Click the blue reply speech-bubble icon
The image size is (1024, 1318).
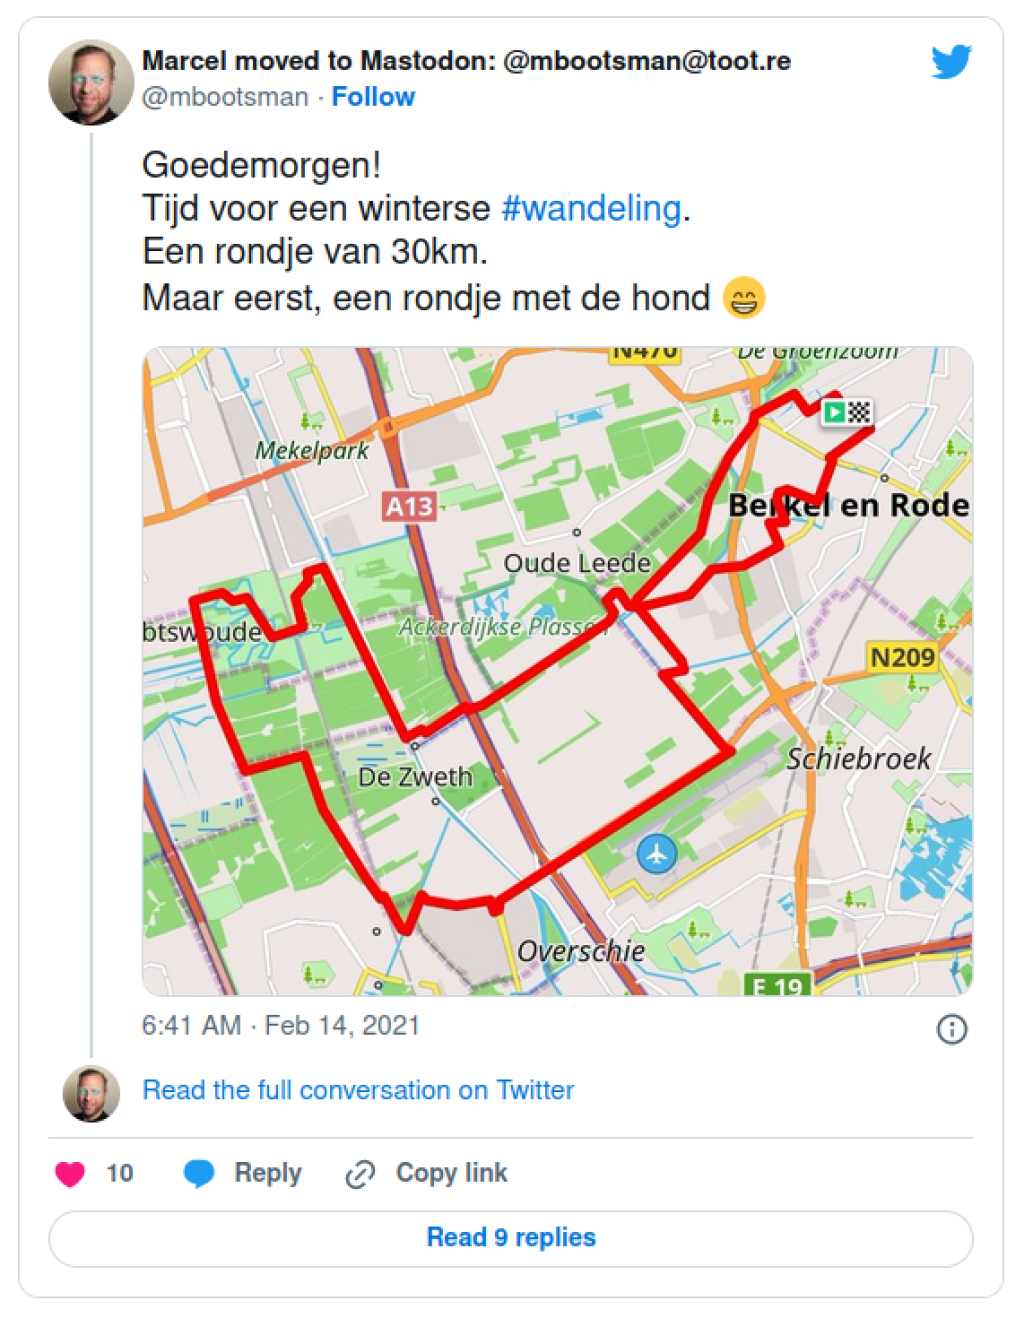tap(200, 1172)
